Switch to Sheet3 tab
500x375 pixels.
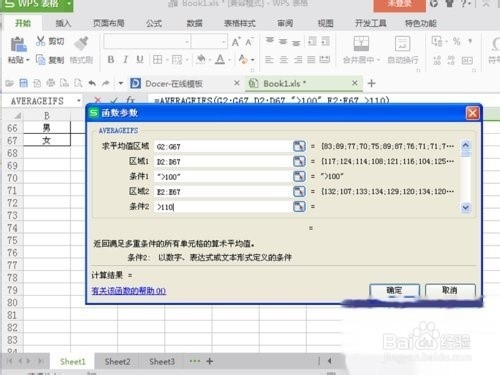(x=162, y=362)
